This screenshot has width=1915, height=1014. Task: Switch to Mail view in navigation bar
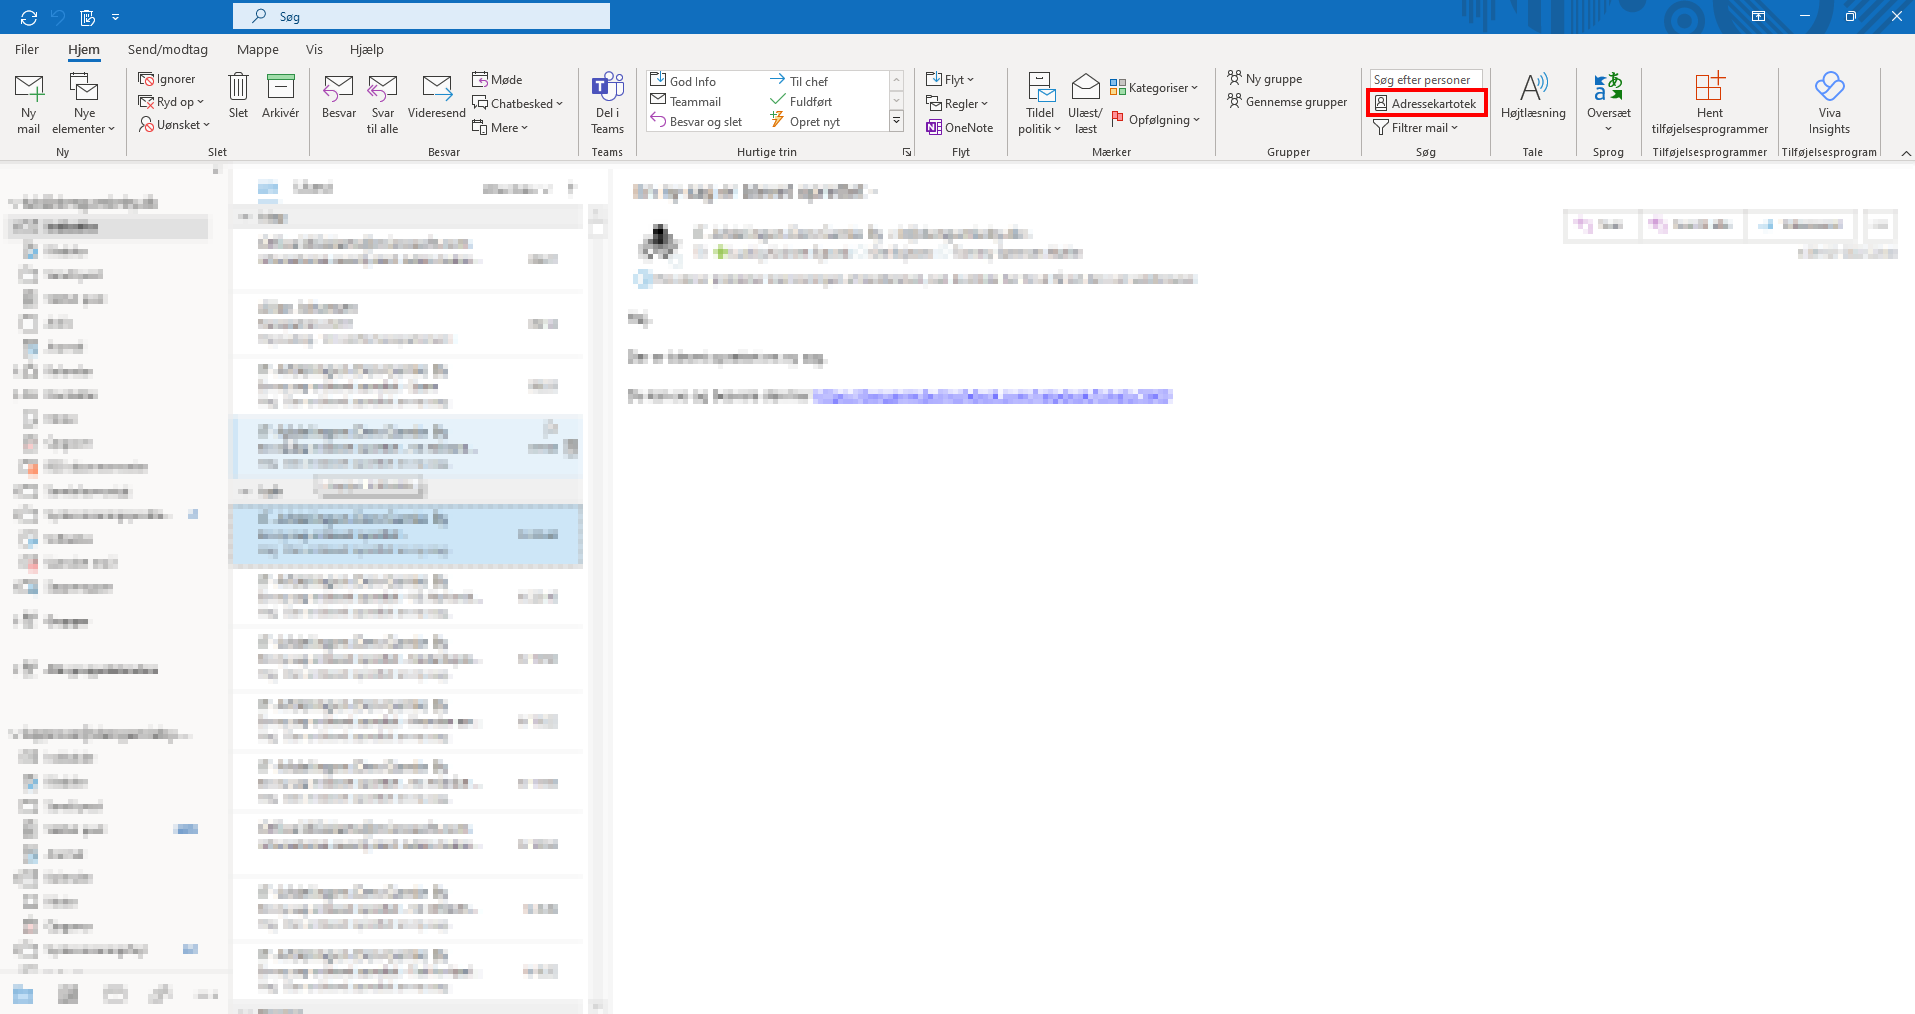(x=23, y=994)
